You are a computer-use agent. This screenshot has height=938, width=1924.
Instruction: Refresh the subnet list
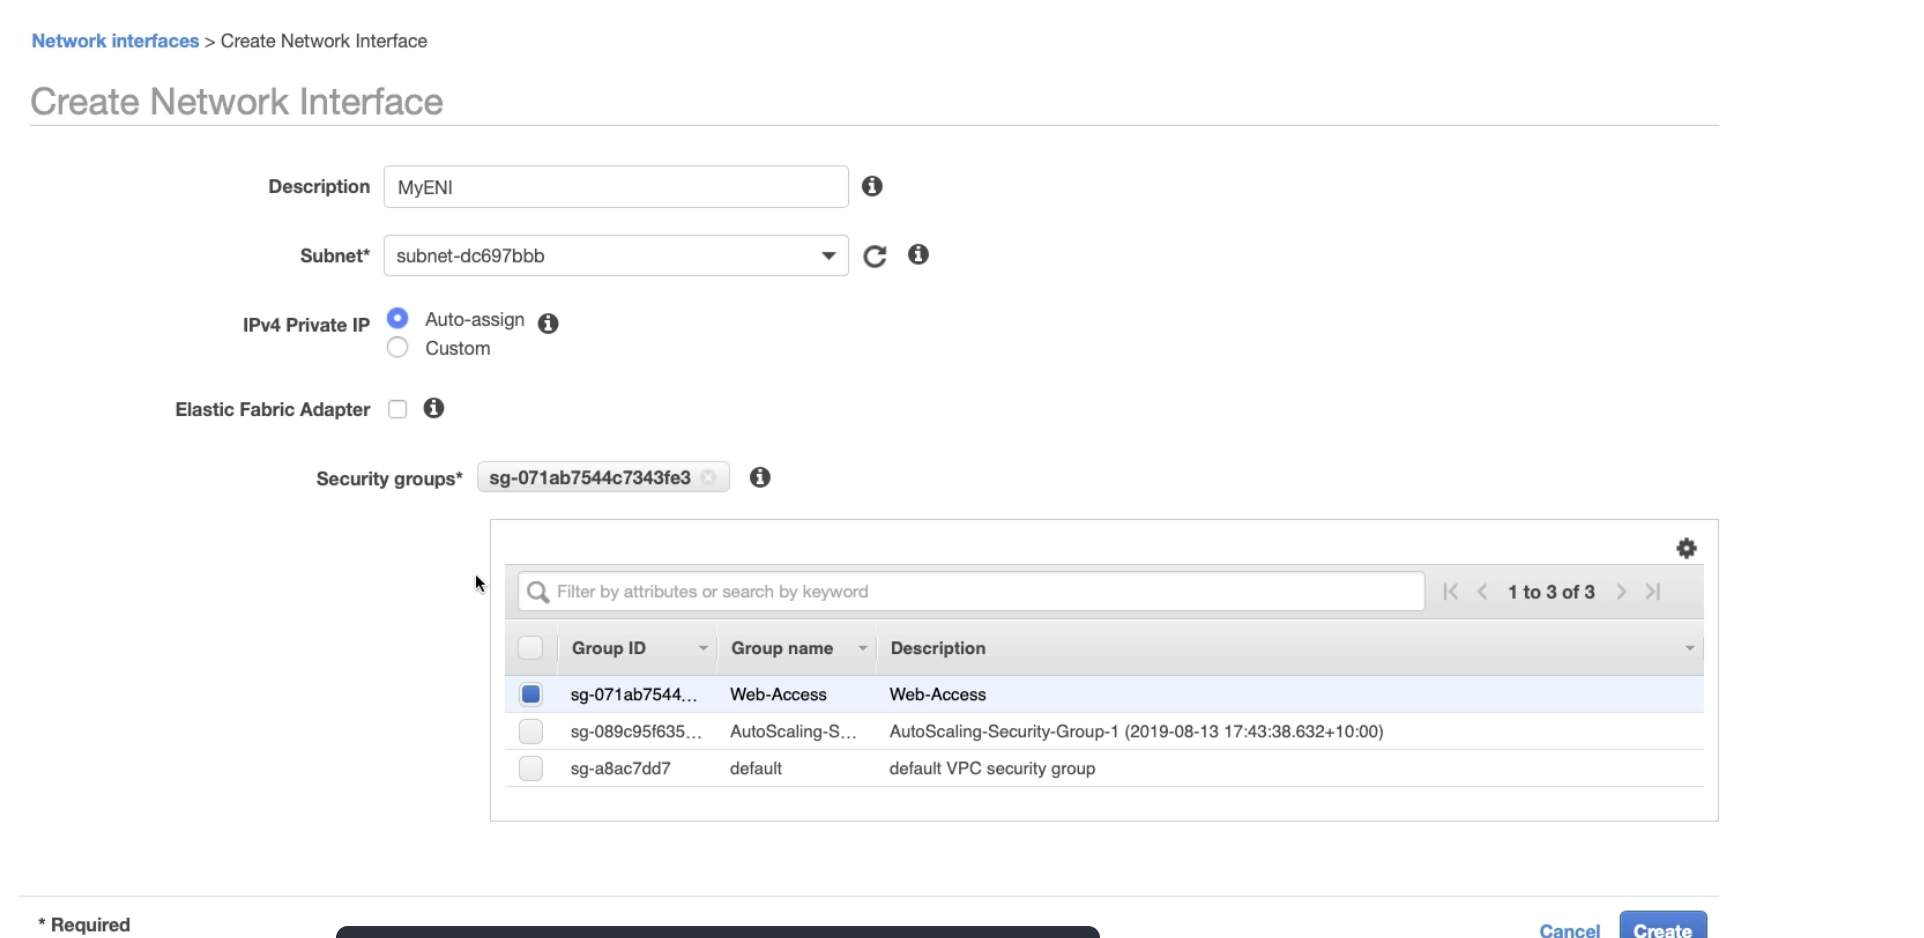coord(875,256)
